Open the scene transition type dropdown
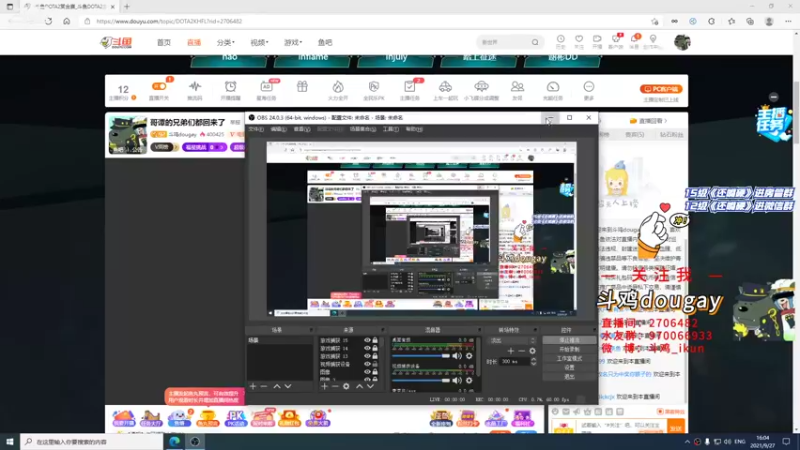Screen dimensions: 800x450 coord(512,340)
